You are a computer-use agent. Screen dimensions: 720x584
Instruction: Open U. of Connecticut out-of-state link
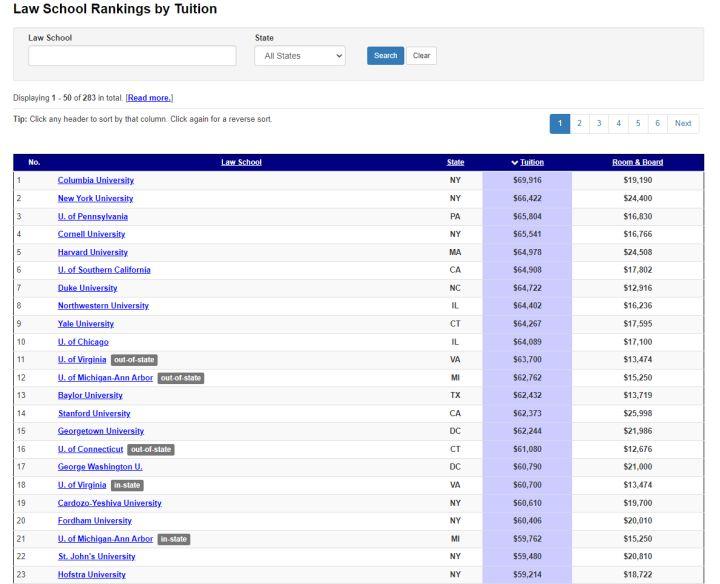coord(90,449)
